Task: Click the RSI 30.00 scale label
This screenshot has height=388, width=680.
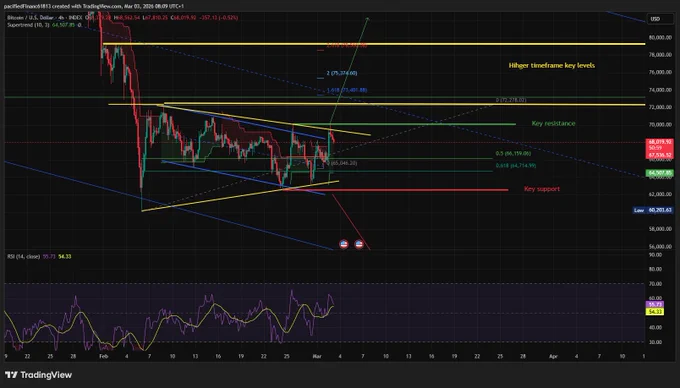Action: 655,342
